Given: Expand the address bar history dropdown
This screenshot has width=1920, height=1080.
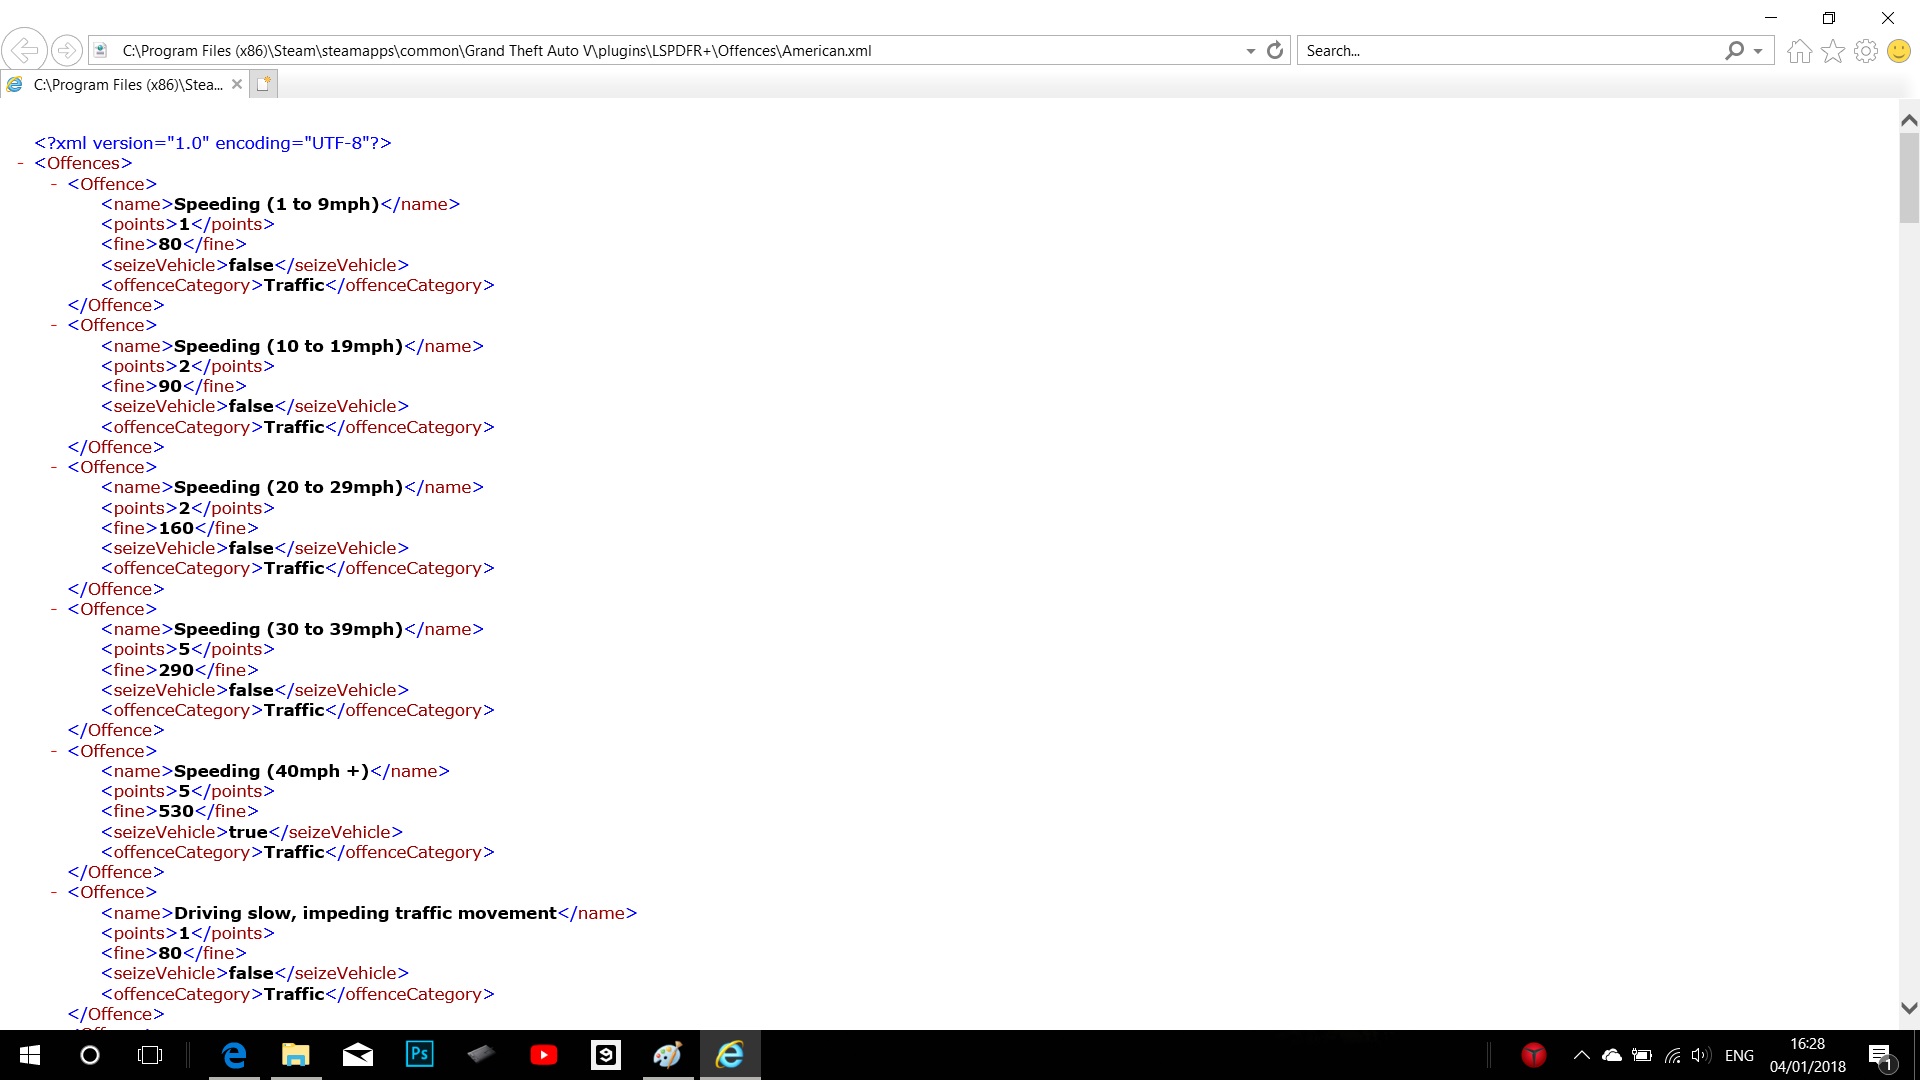Looking at the screenshot, I should (1250, 51).
